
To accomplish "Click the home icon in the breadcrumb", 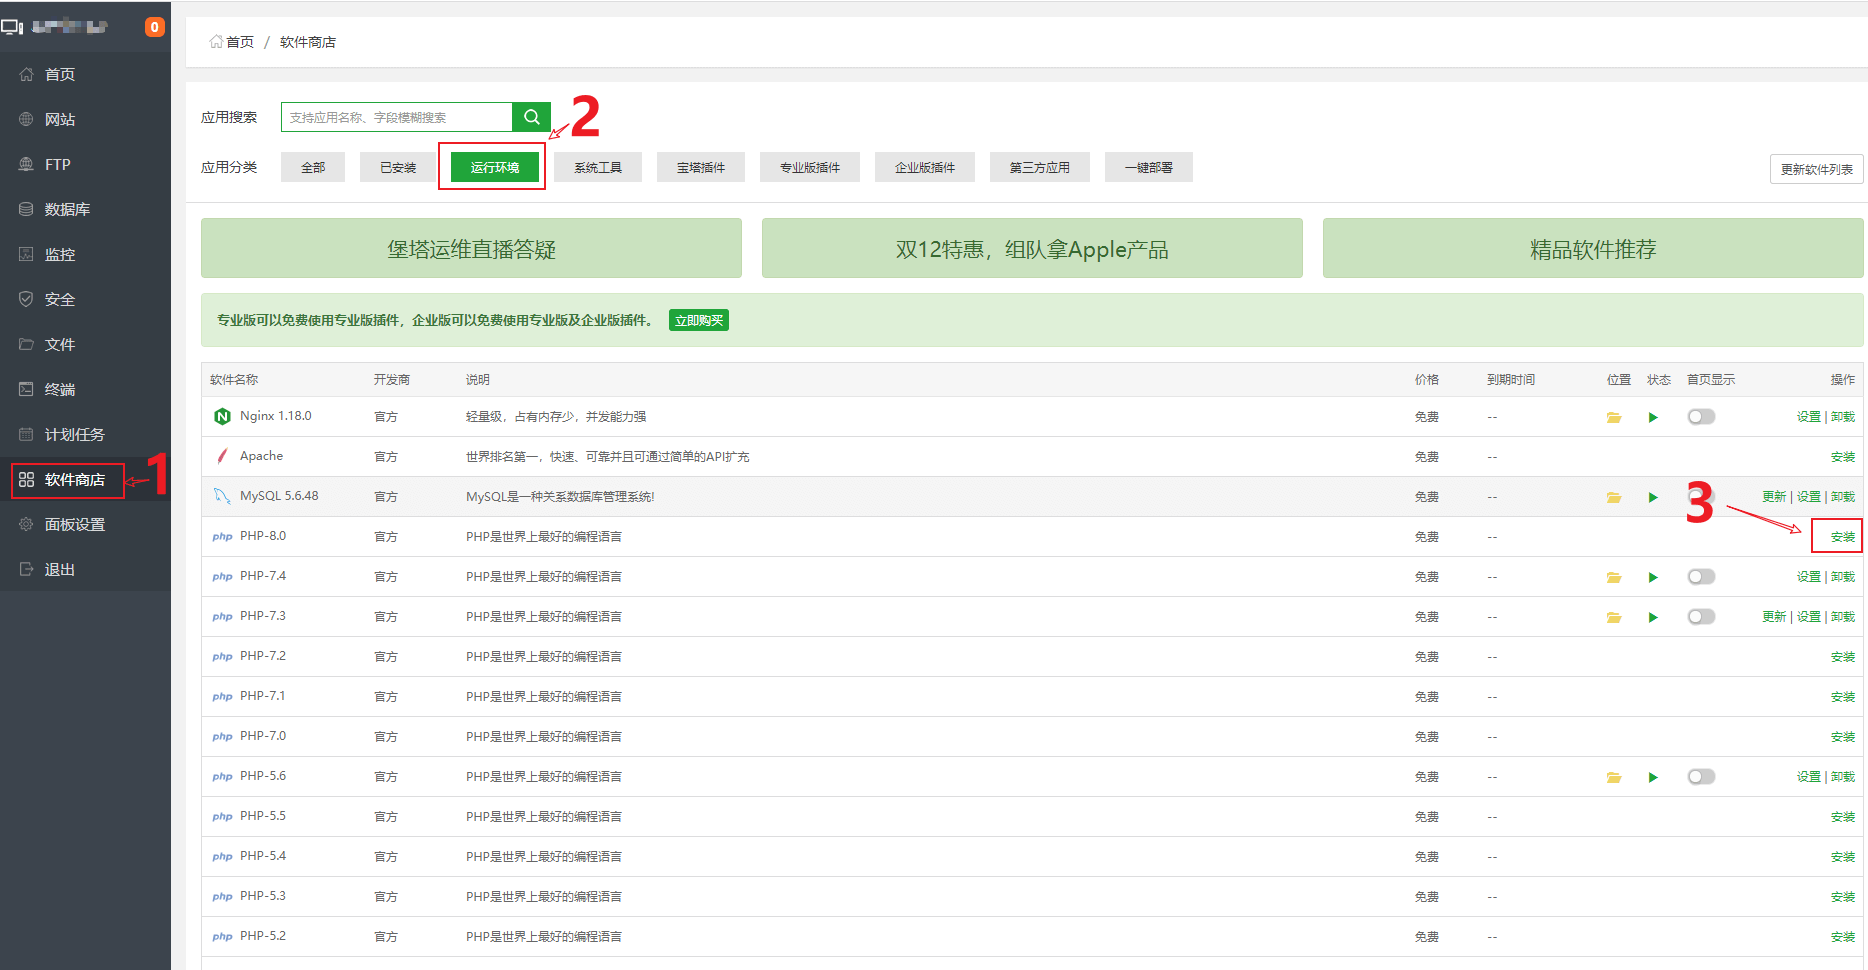I will pyautogui.click(x=215, y=42).
